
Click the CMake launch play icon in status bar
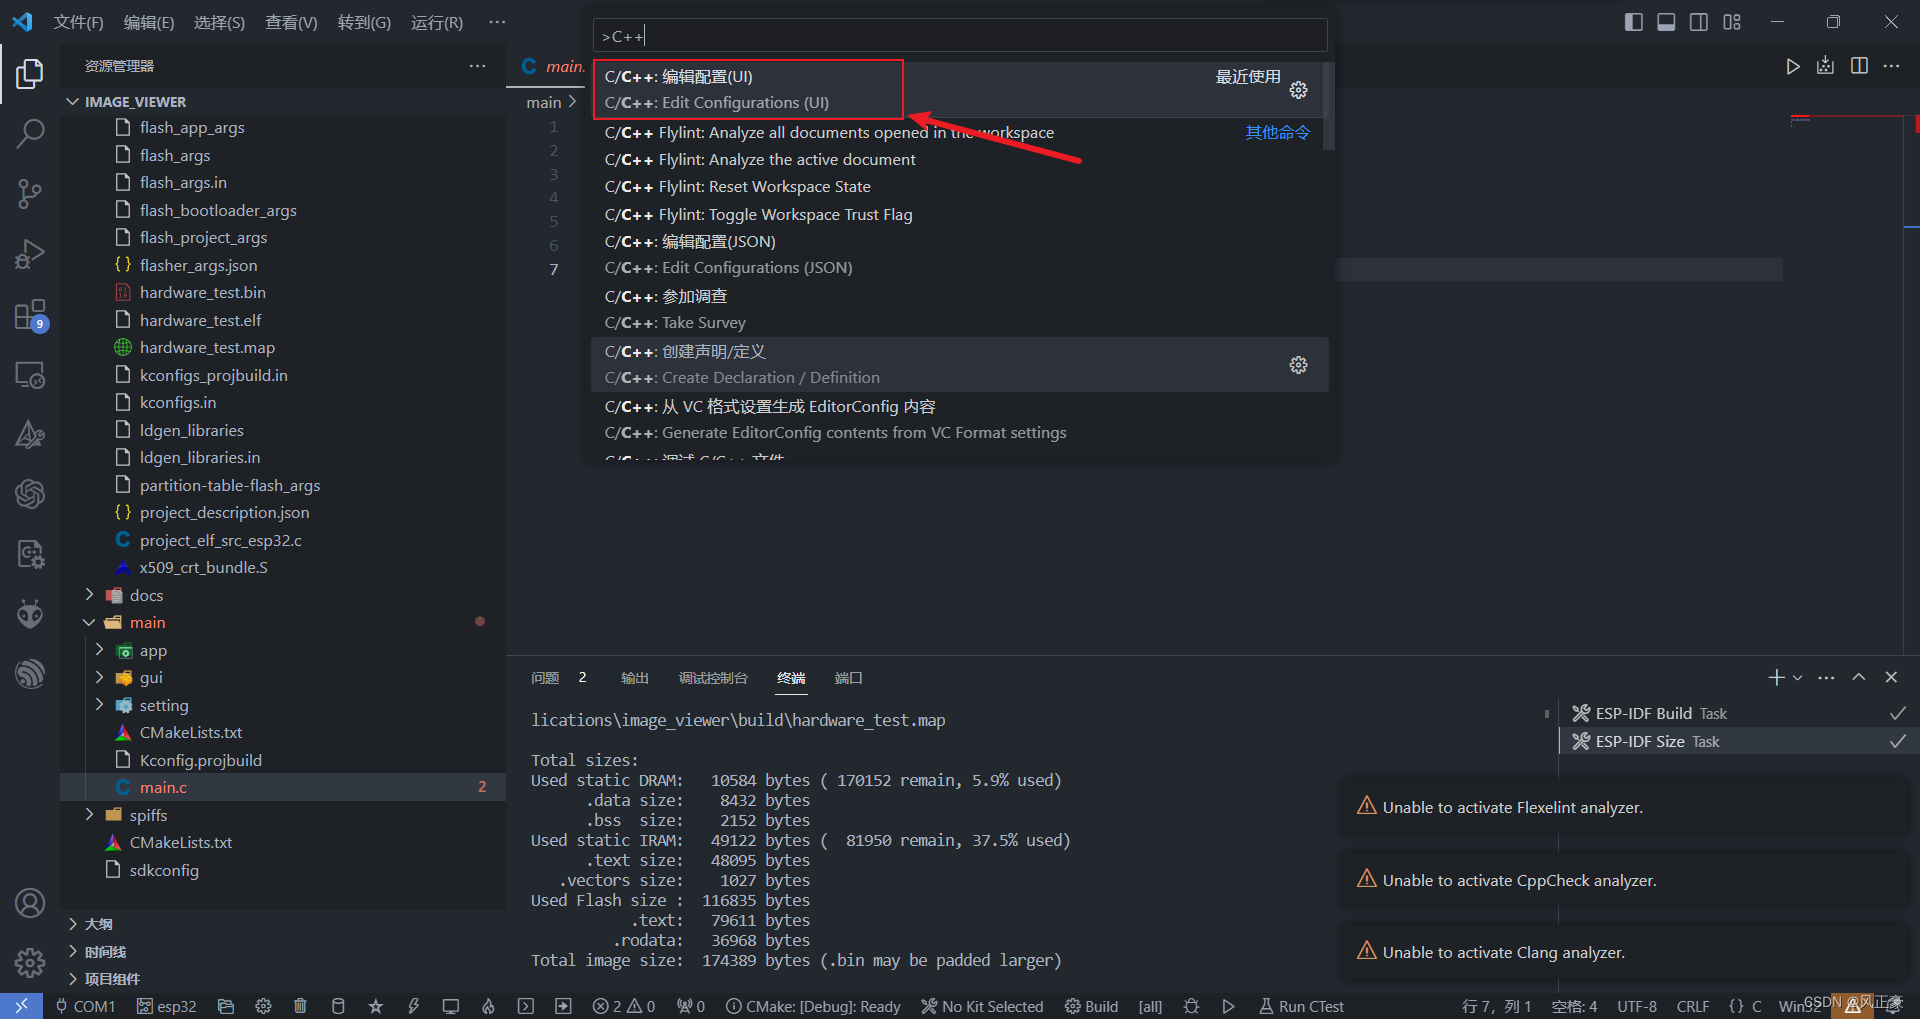(1228, 1006)
